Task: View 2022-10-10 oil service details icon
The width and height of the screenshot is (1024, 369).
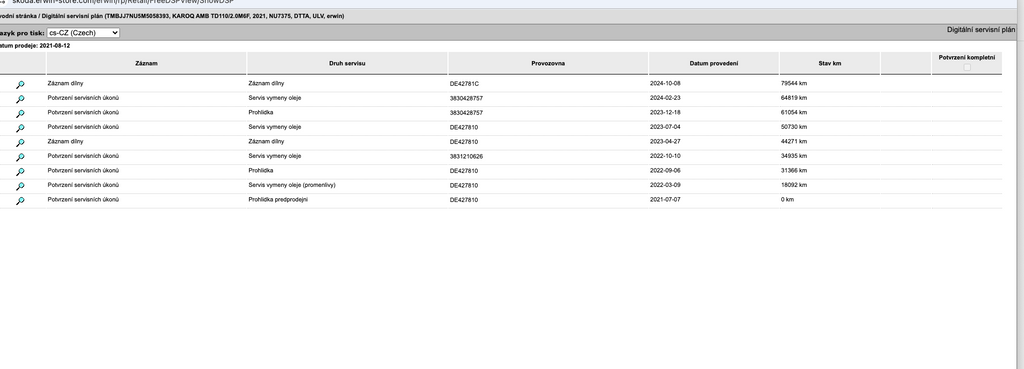Action: [x=20, y=157]
